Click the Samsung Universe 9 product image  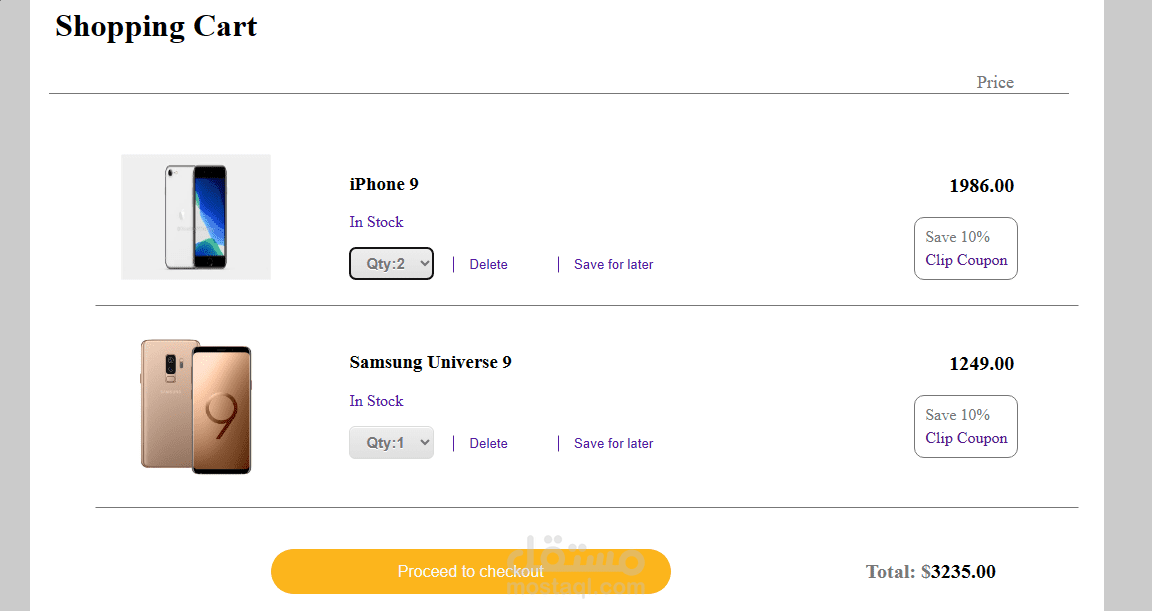coord(196,407)
